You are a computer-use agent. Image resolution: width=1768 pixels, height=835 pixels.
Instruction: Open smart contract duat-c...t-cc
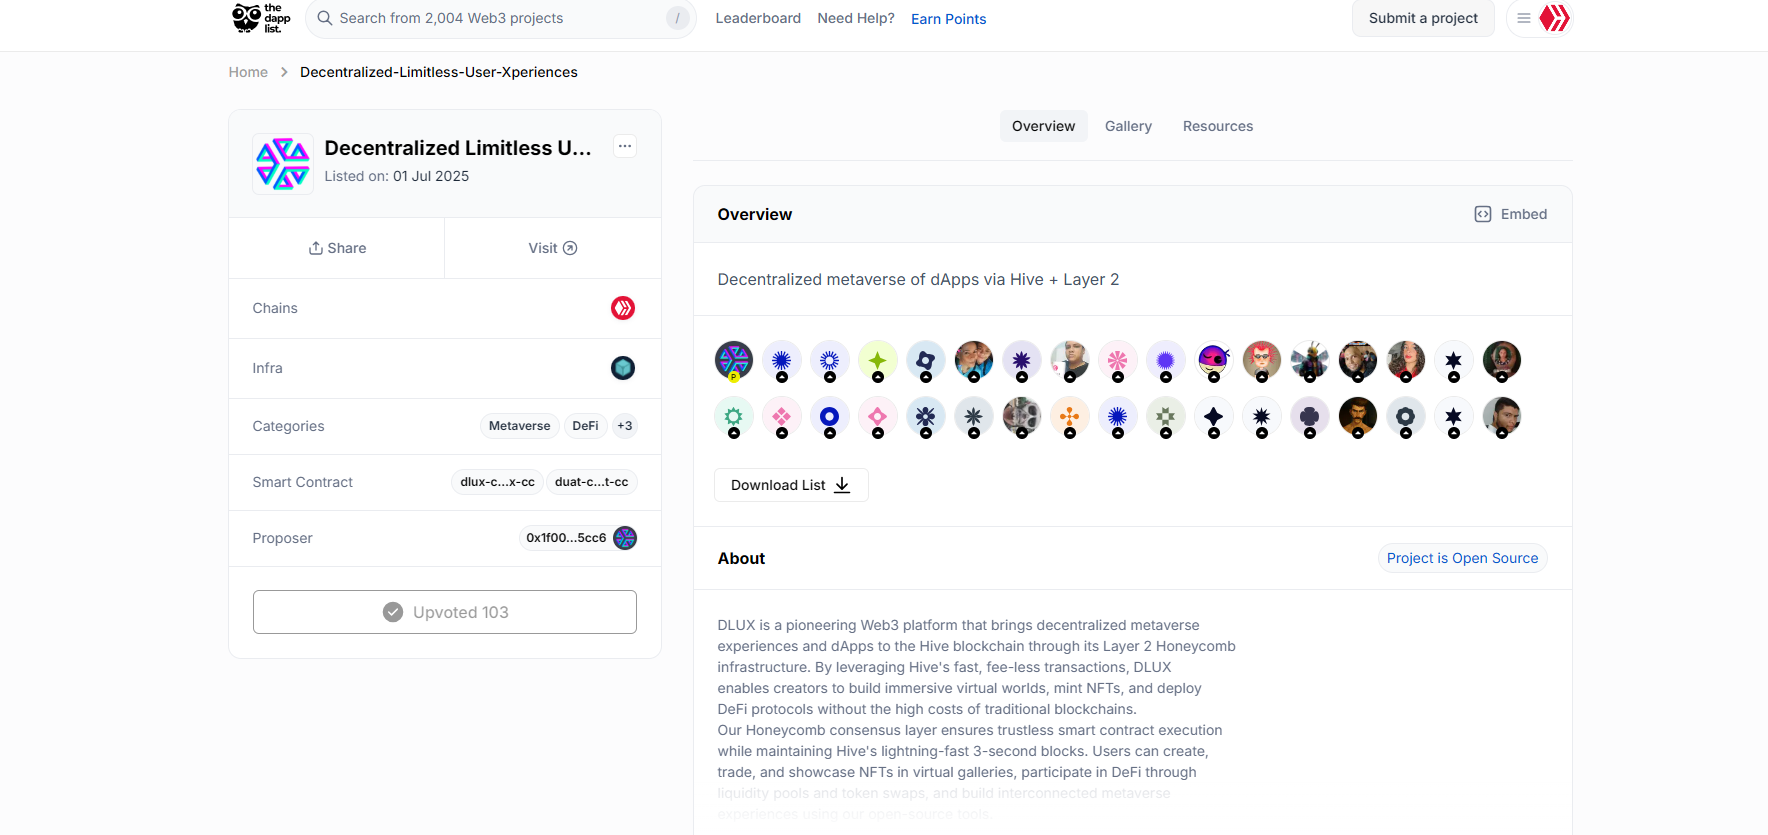(592, 482)
